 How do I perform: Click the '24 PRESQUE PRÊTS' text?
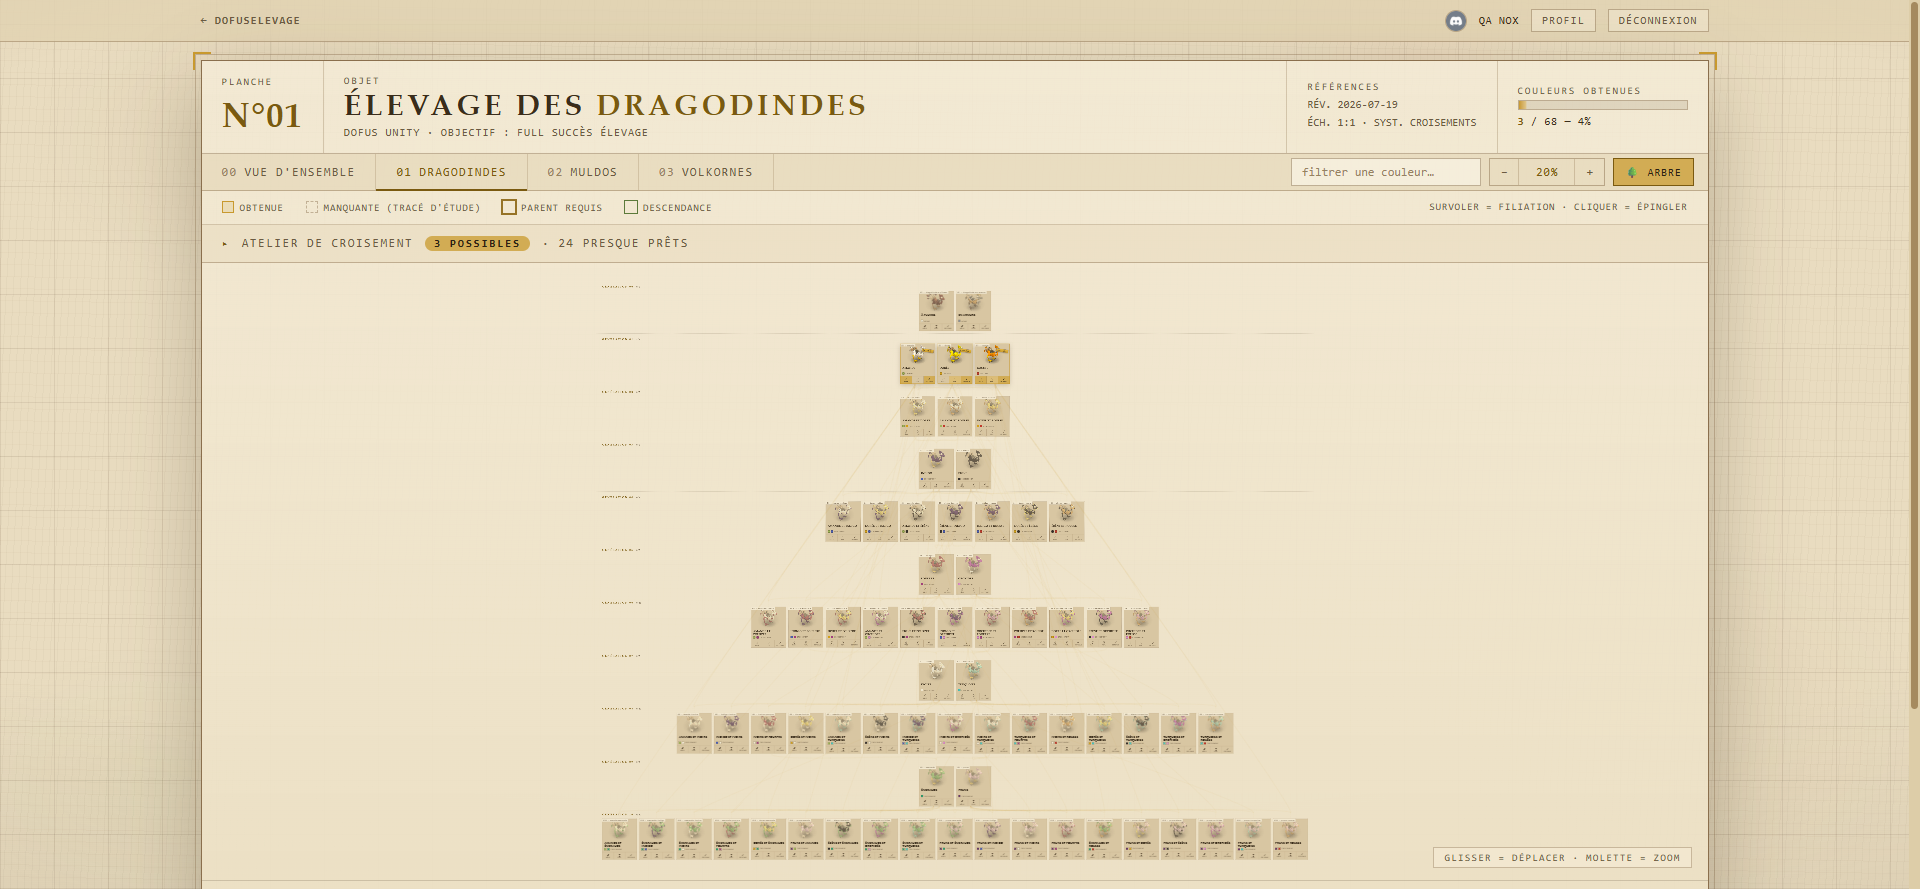[623, 243]
